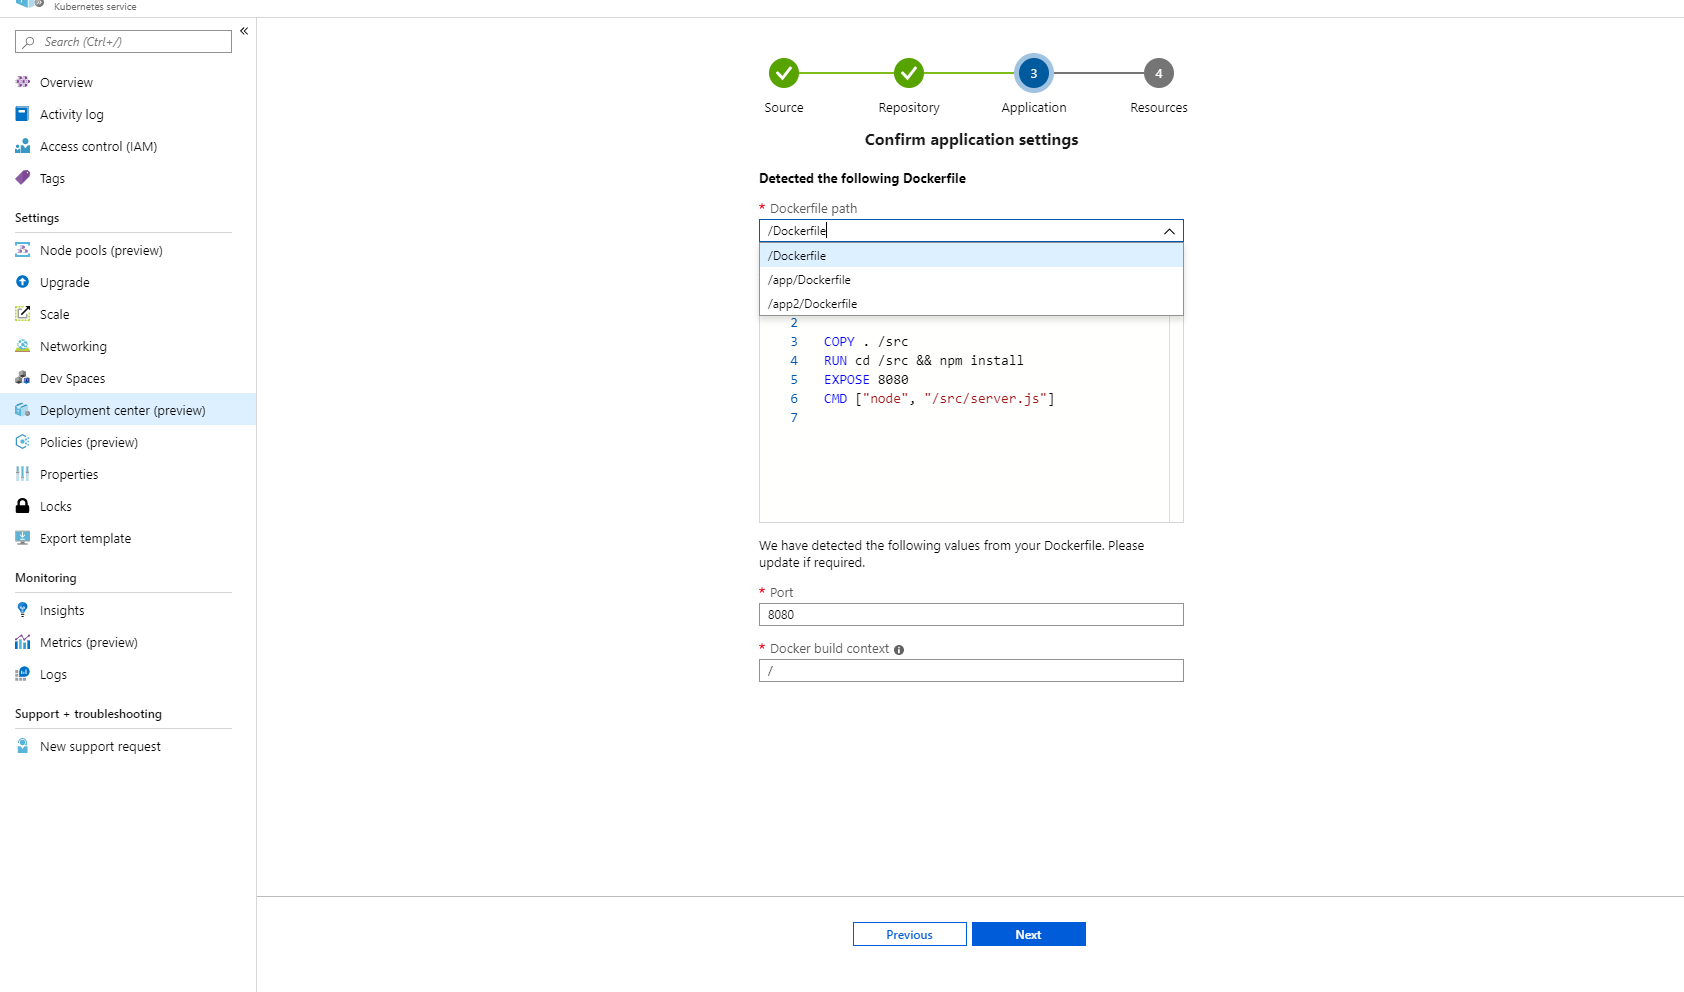Viewport: 1684px width, 992px height.
Task: Go back to the Source step
Action: (x=784, y=72)
